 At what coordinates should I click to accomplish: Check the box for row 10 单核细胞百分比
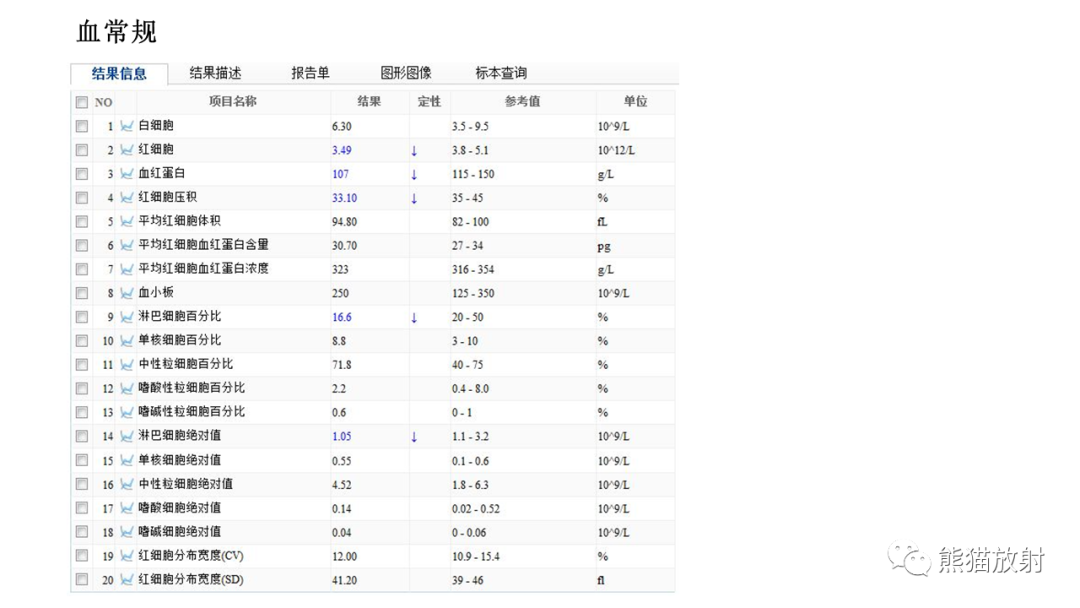[x=82, y=341]
